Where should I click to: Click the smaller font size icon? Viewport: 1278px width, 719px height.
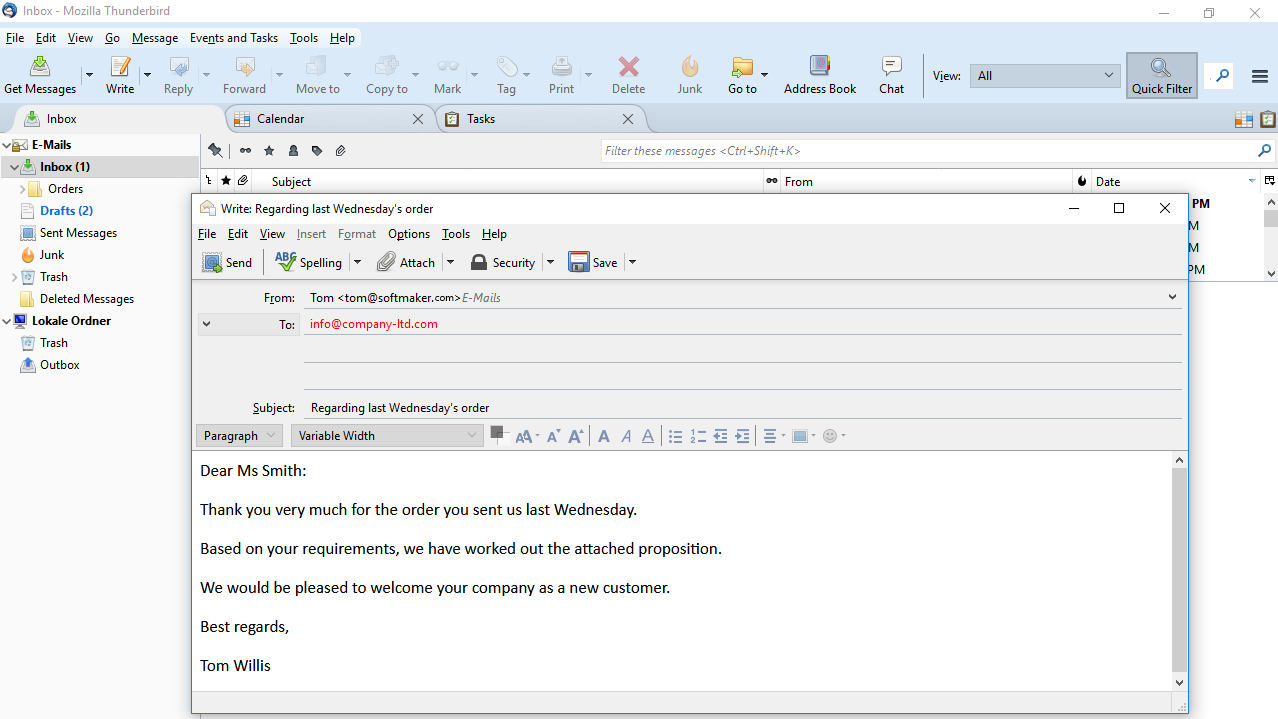pyautogui.click(x=553, y=436)
